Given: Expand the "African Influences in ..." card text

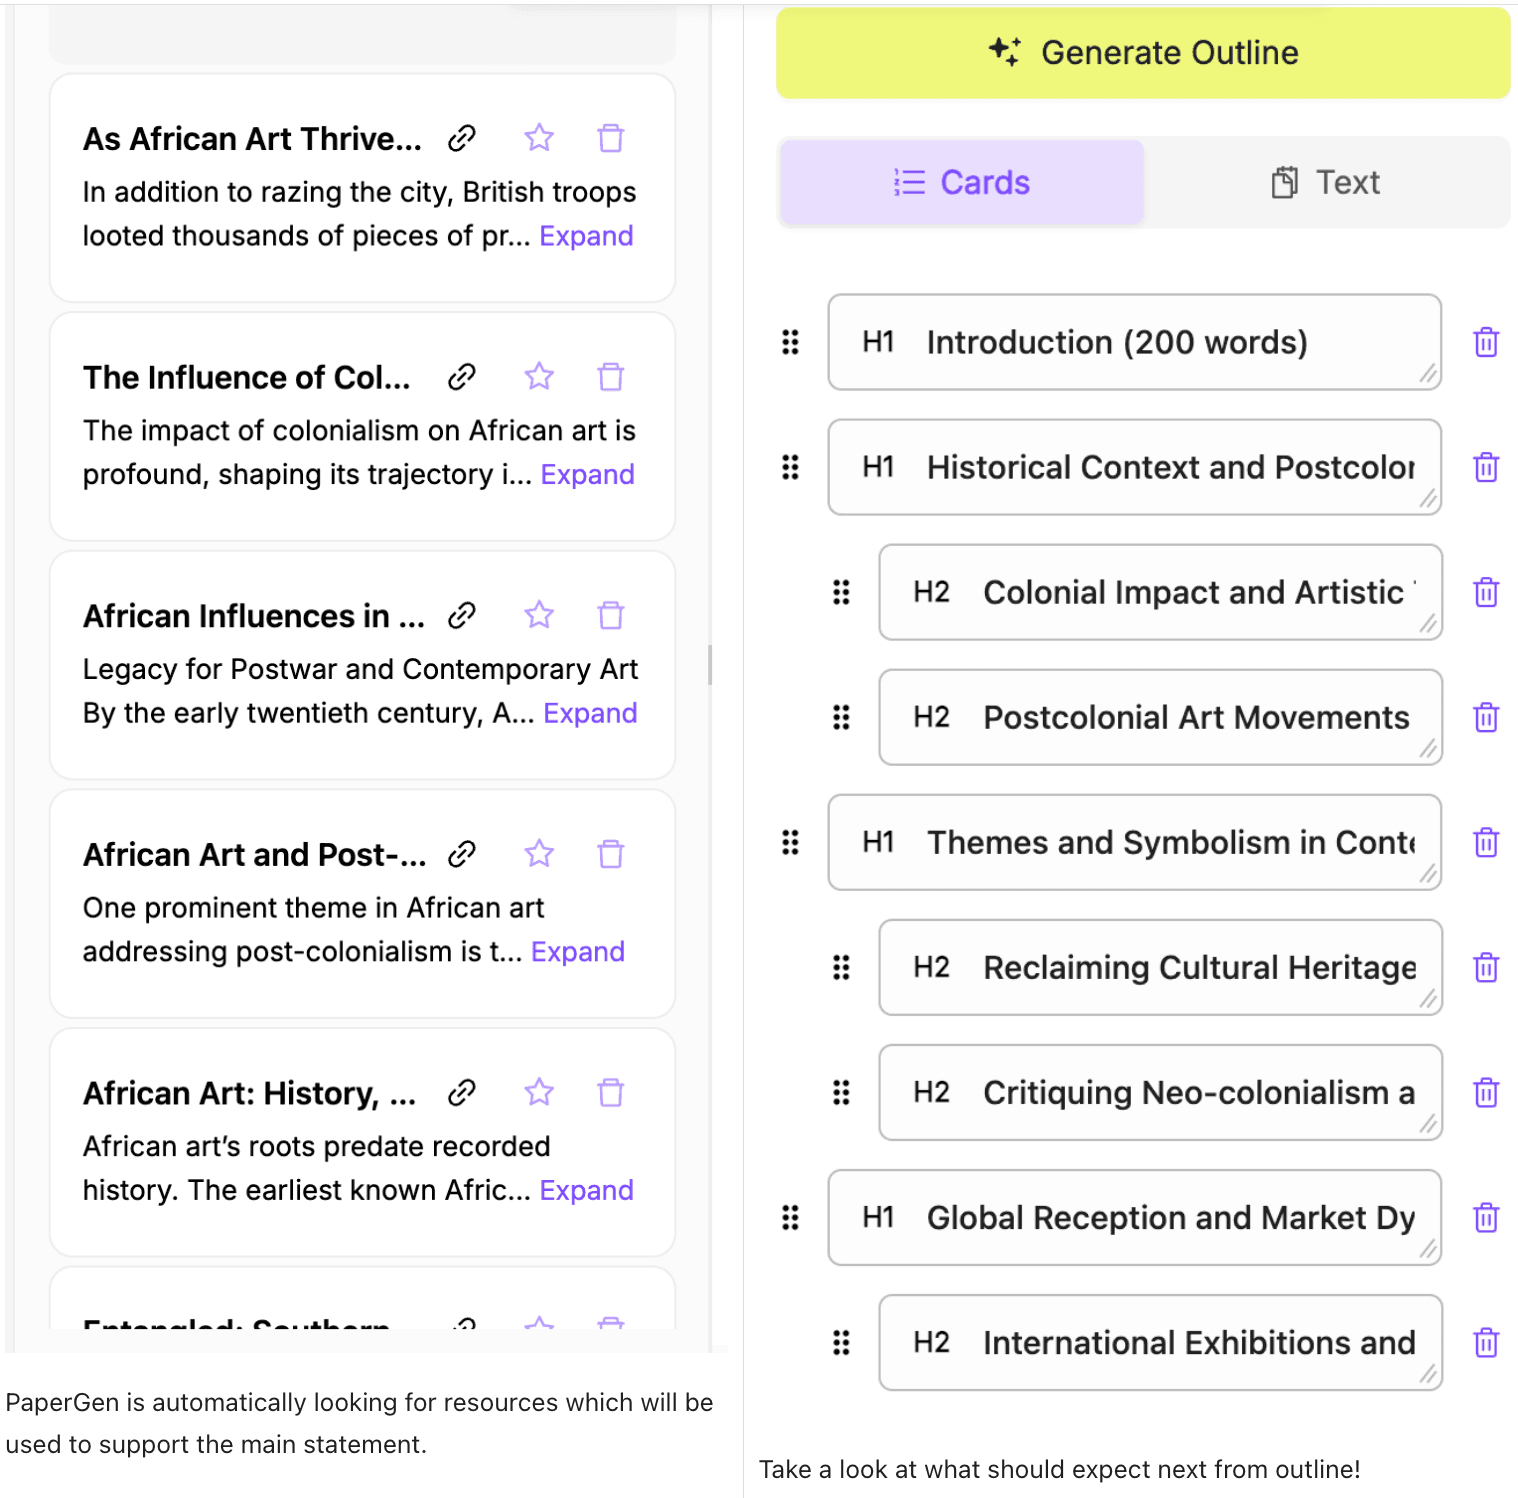Looking at the screenshot, I should [590, 713].
